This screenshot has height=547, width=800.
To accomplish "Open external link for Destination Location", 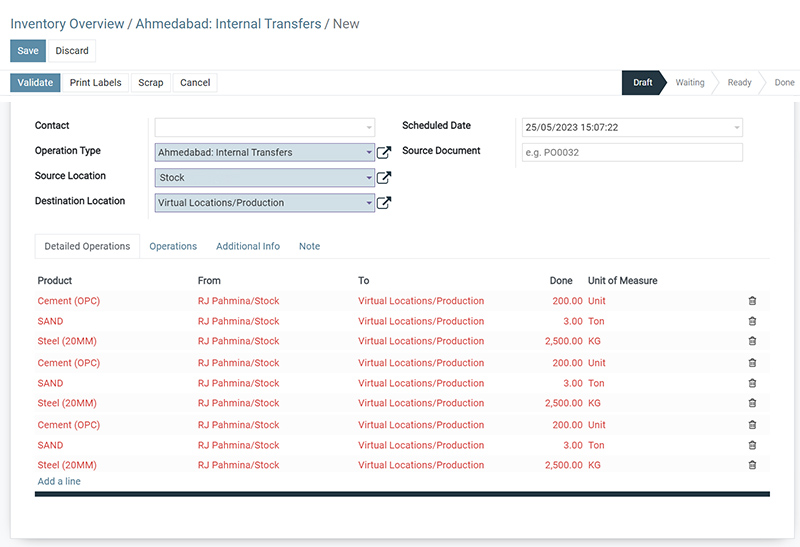I will point(384,203).
